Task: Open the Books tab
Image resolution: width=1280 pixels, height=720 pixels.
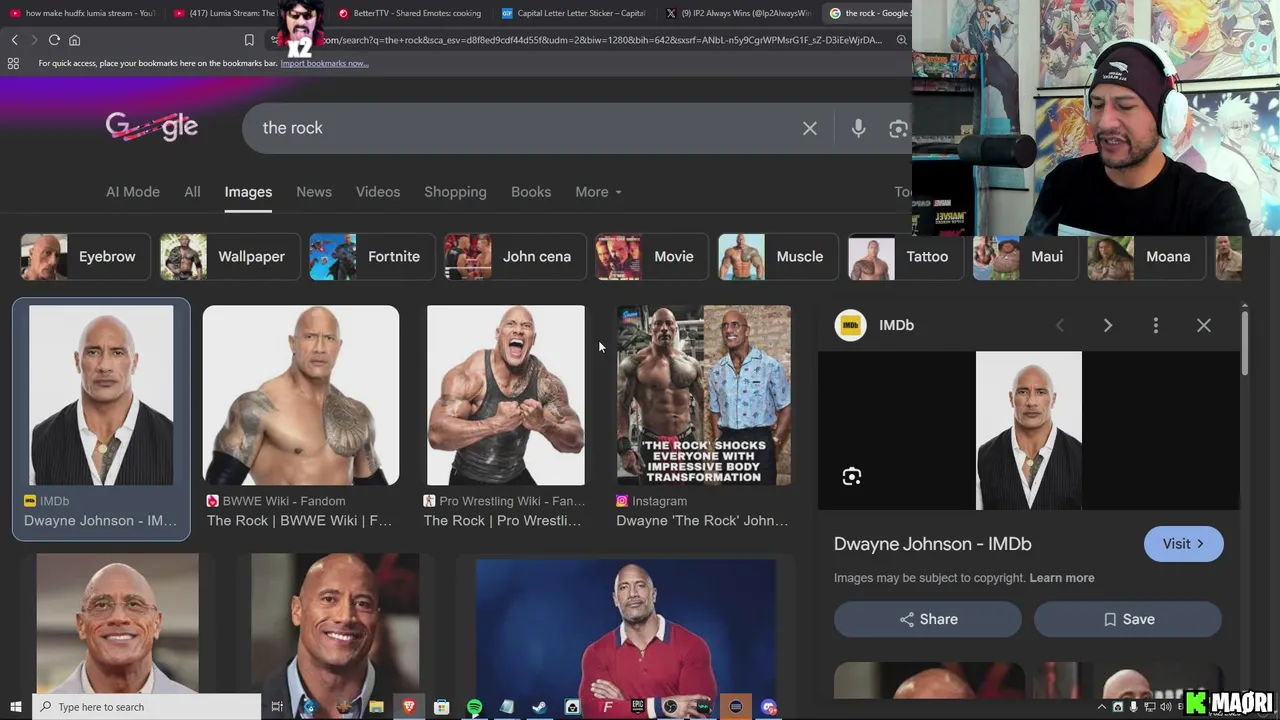Action: tap(531, 192)
